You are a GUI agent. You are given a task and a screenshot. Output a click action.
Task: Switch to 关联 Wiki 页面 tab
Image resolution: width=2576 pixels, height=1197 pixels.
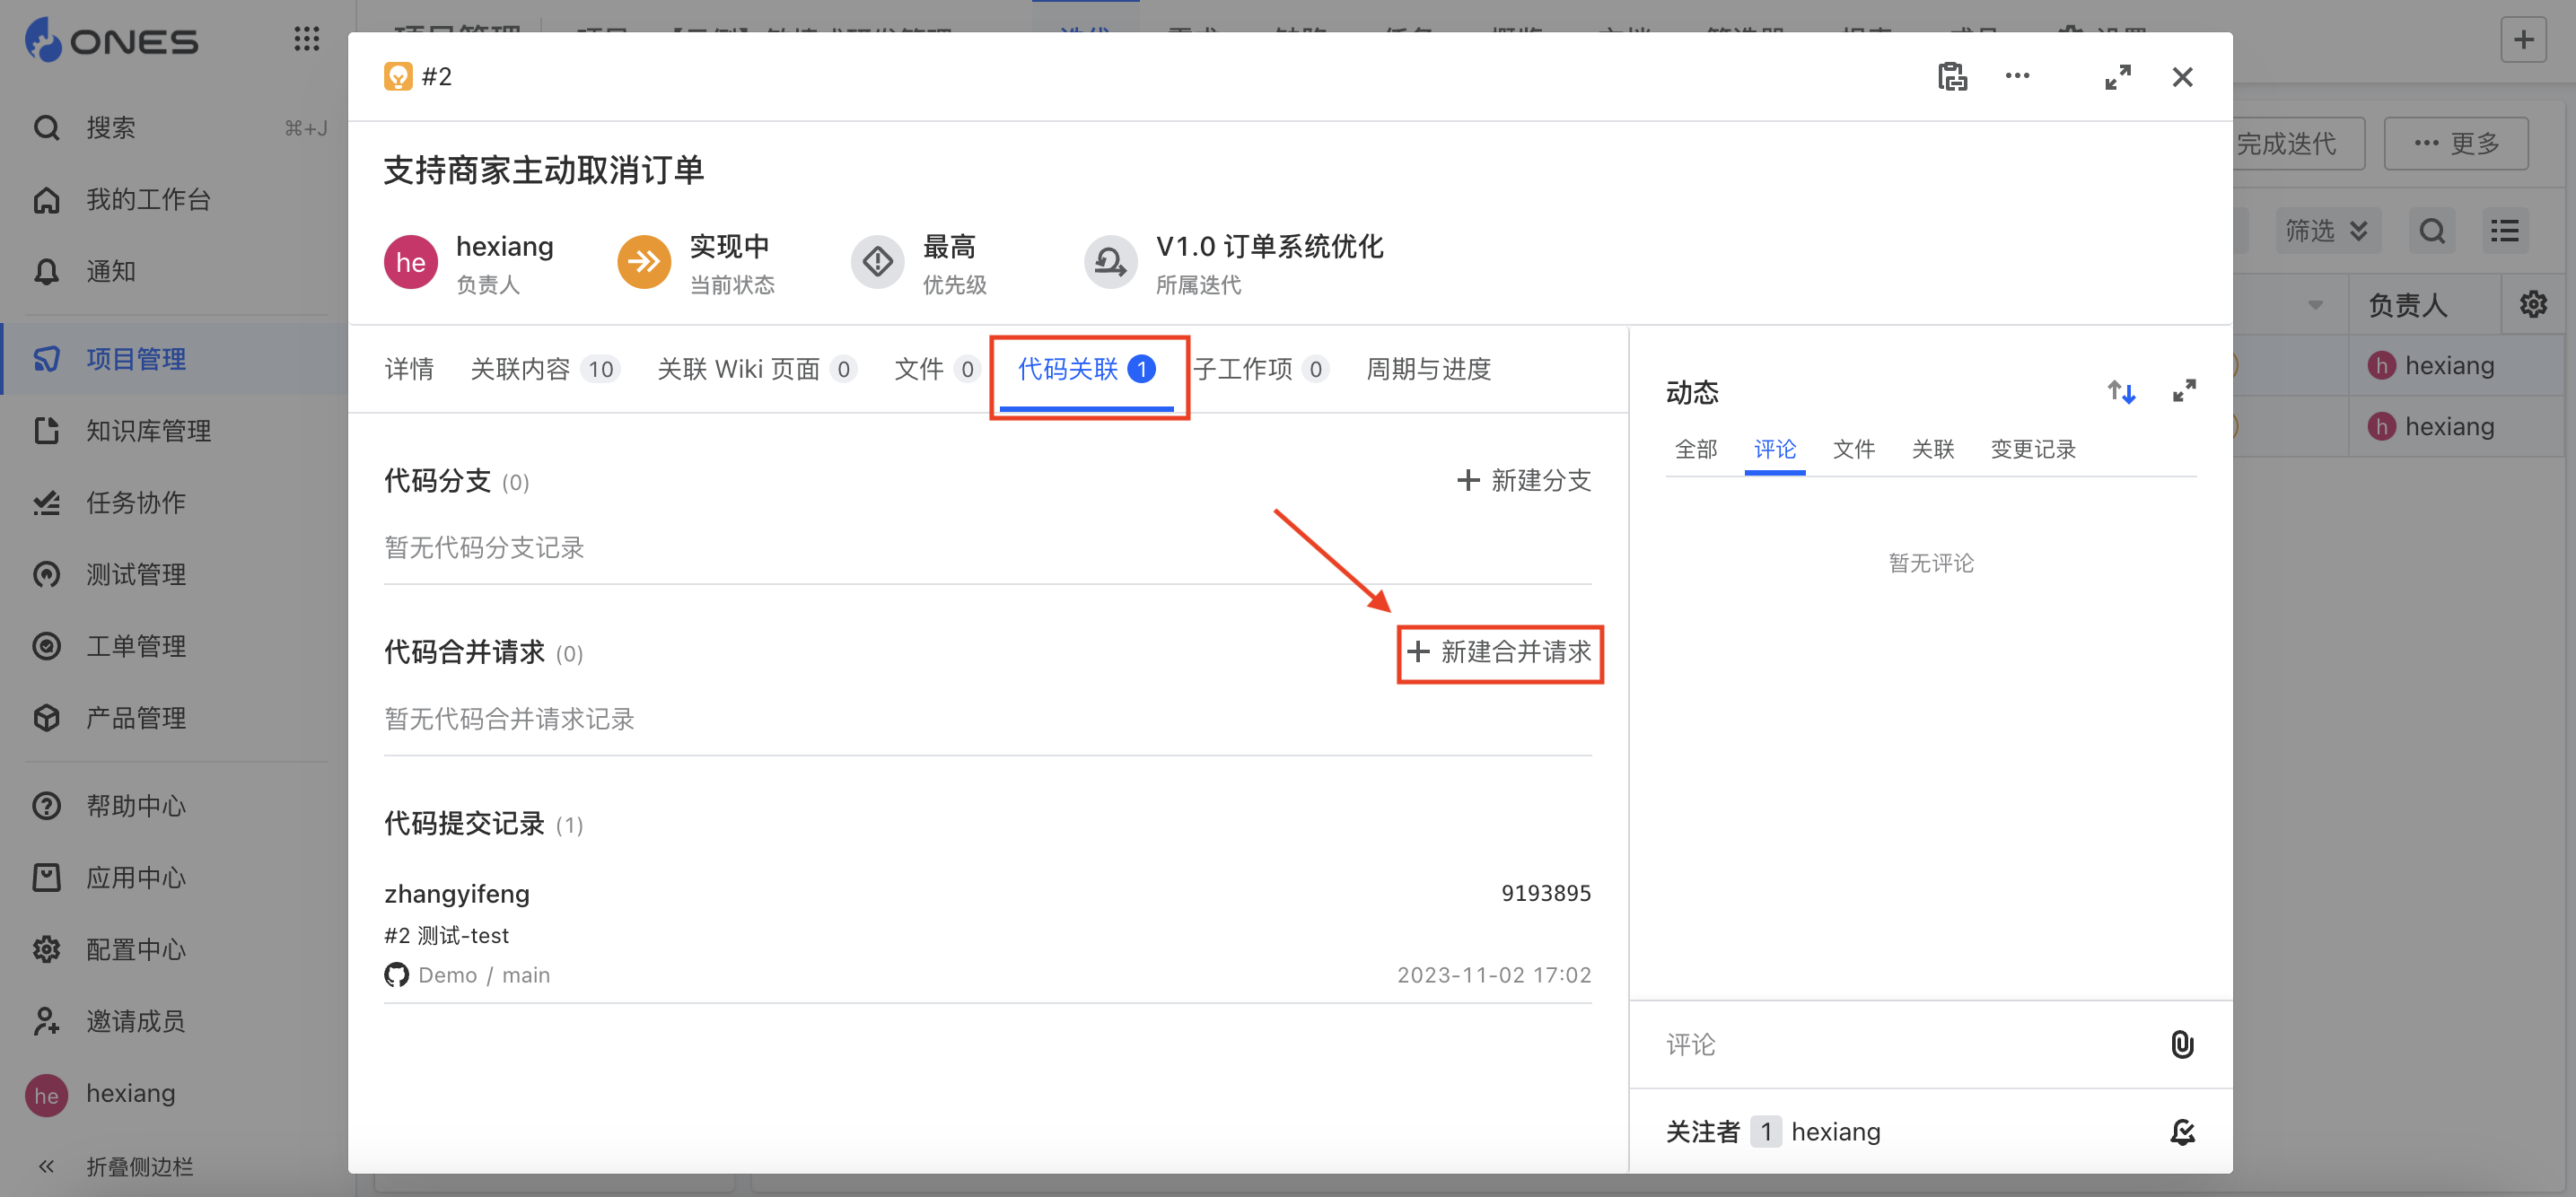[757, 369]
